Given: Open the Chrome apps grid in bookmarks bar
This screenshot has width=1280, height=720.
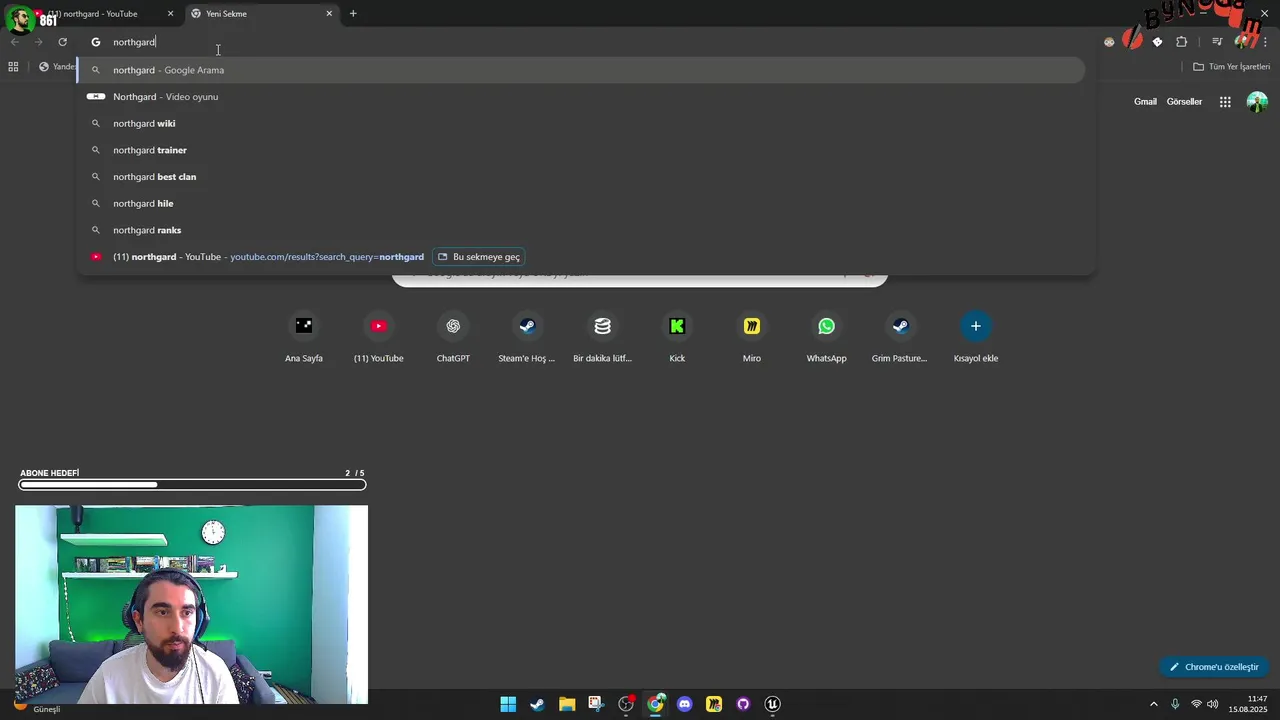Looking at the screenshot, I should pos(13,67).
